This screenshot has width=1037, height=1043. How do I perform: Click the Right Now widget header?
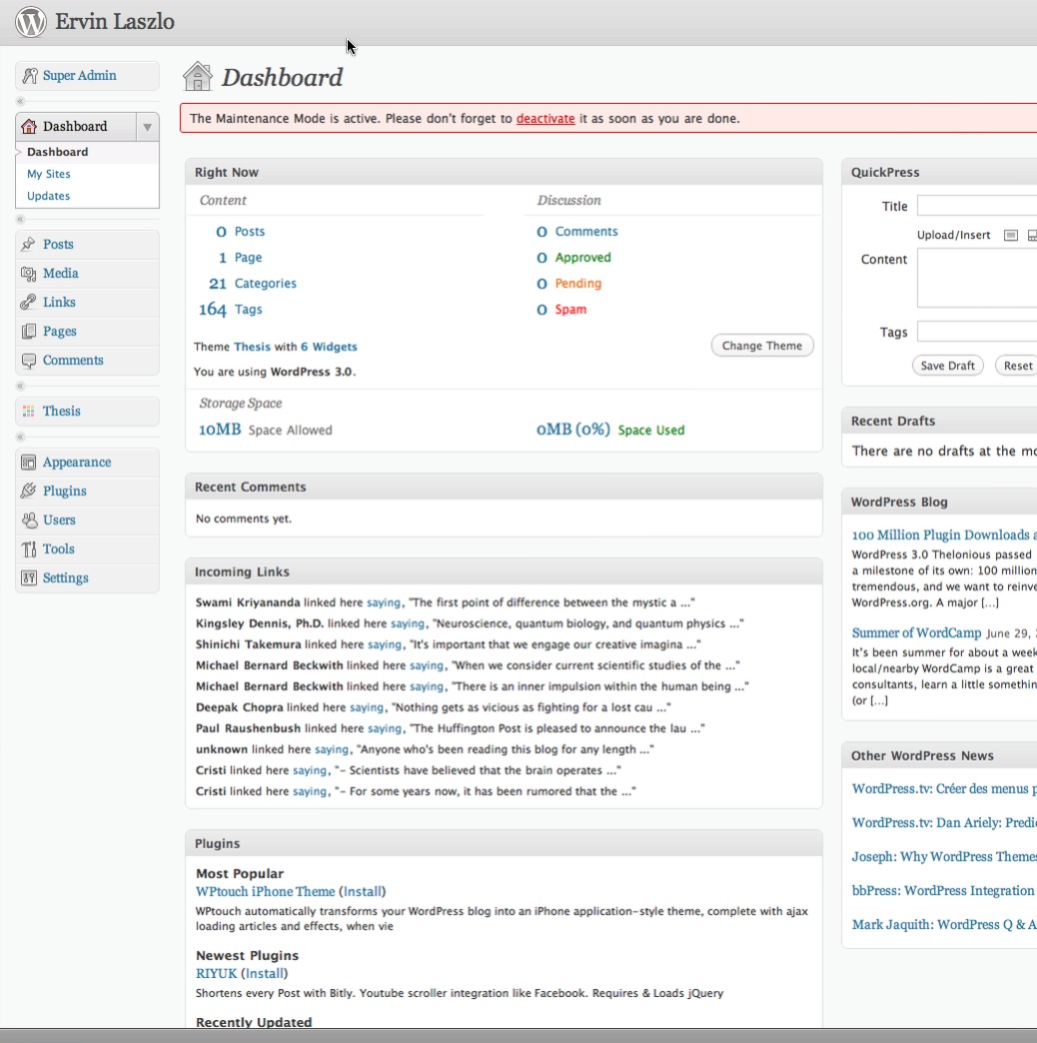coord(504,172)
